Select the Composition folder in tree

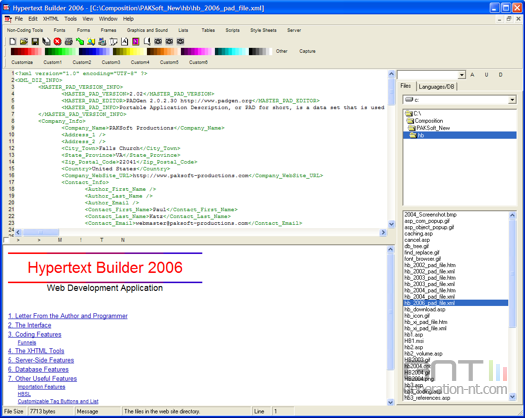429,121
